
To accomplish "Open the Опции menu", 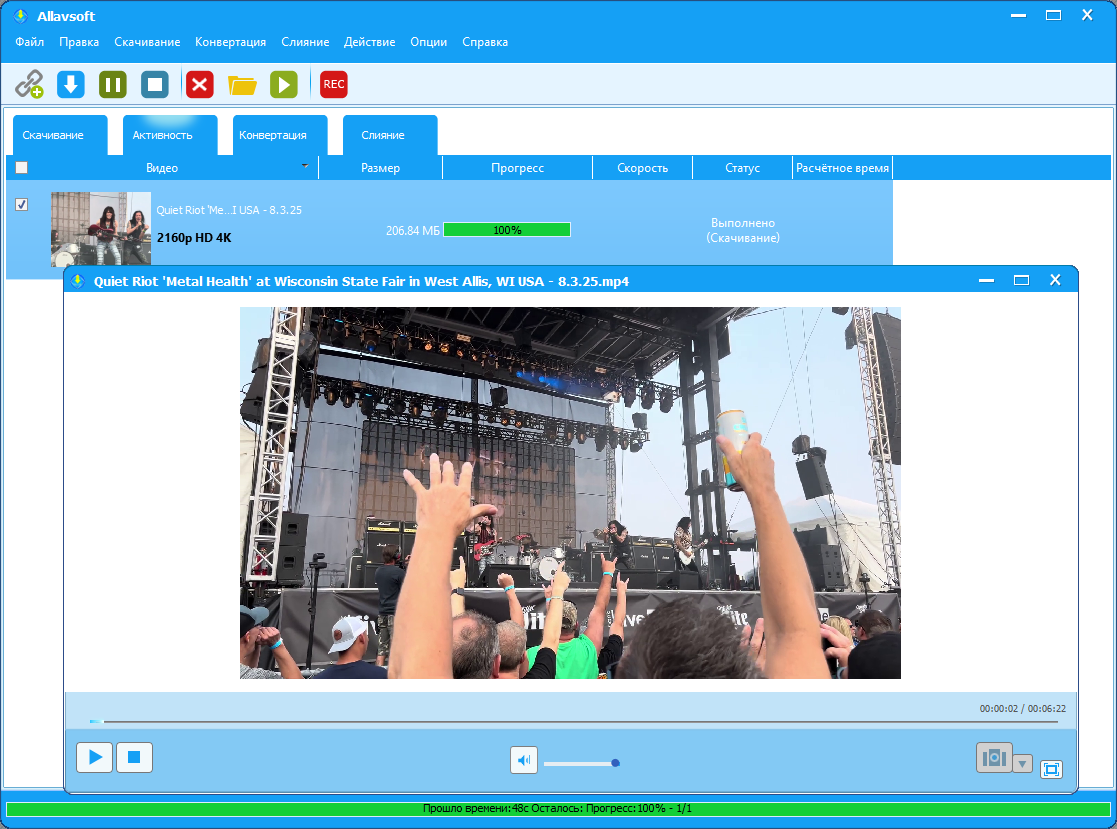I will tap(428, 42).
